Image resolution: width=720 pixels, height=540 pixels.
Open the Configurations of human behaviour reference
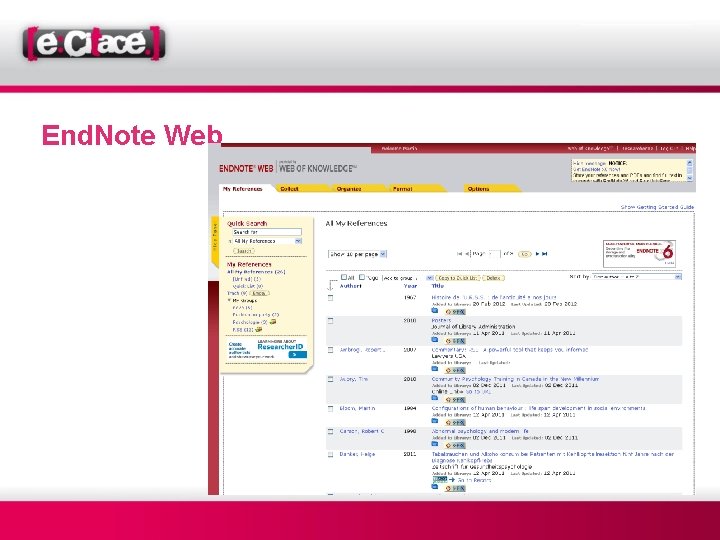[539, 408]
